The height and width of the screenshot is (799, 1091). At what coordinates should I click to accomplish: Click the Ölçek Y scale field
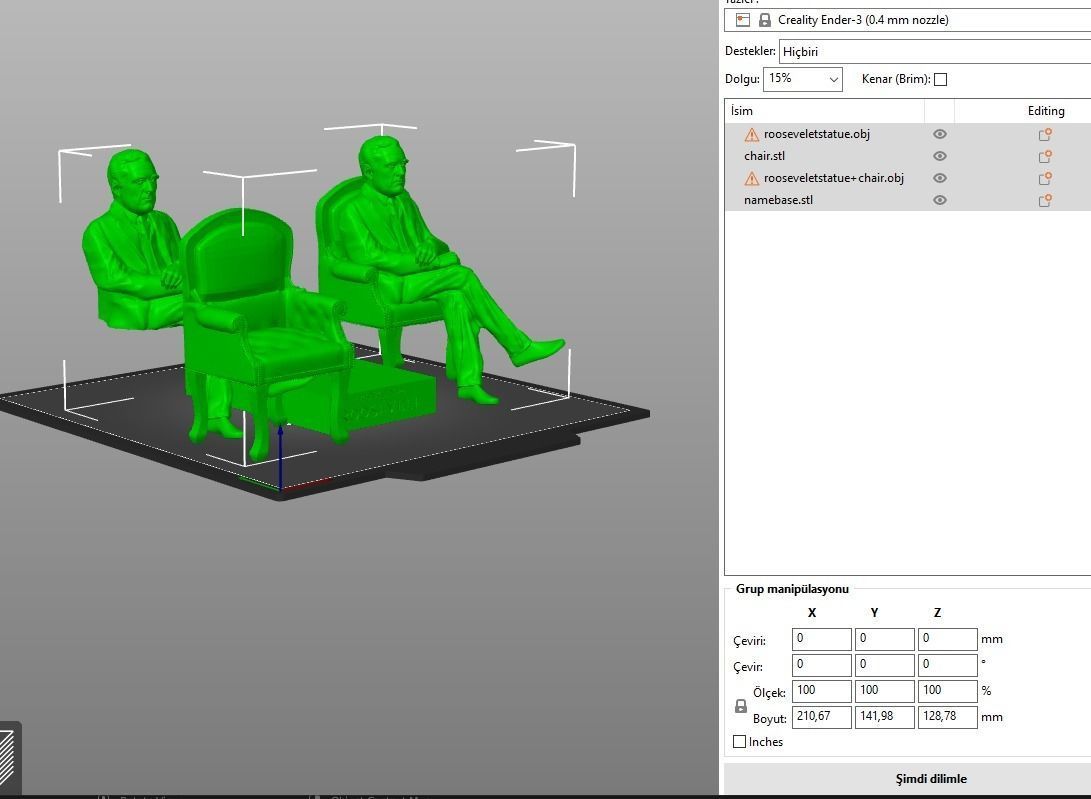(x=884, y=691)
